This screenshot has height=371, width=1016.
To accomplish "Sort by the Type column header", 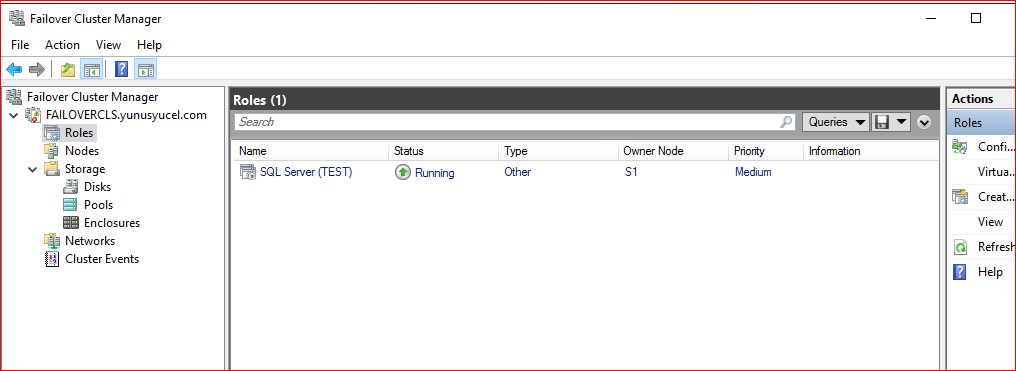I will [x=557, y=152].
